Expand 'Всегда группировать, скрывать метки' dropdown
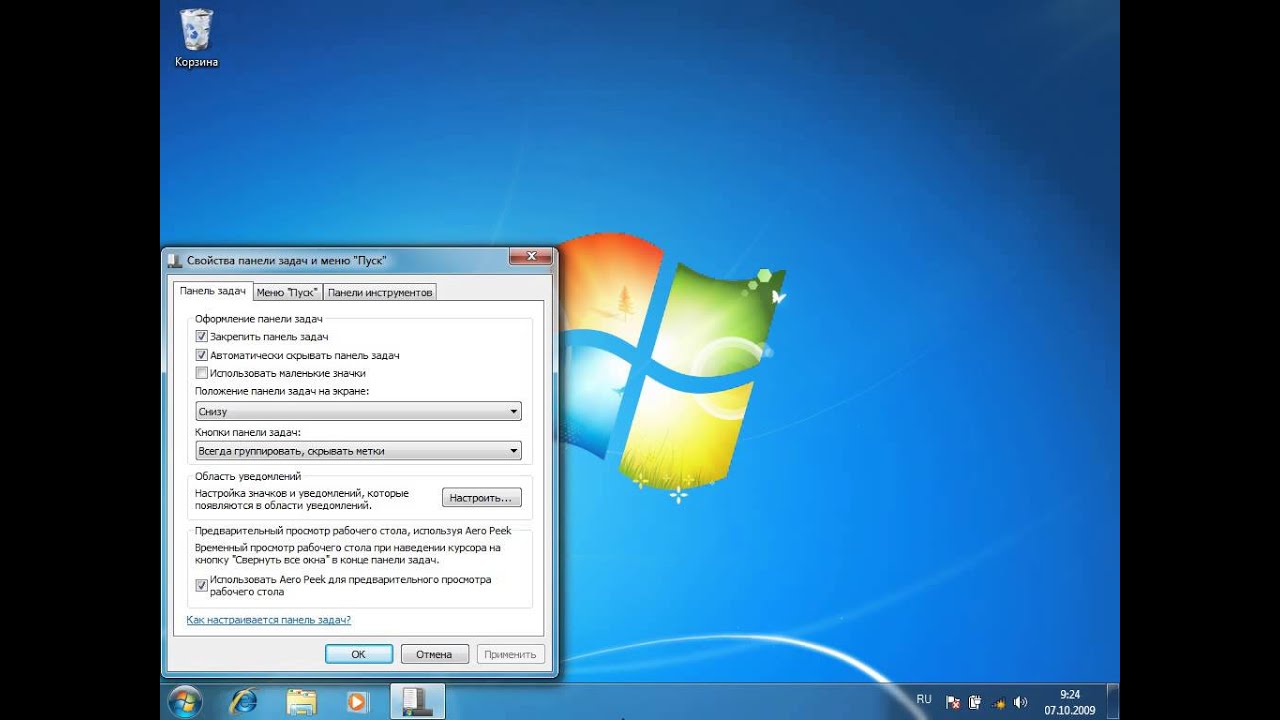 point(358,451)
